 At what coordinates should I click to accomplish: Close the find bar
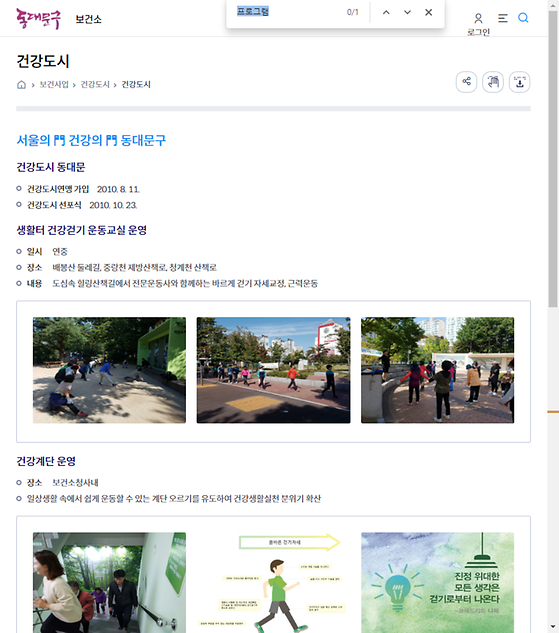(429, 12)
